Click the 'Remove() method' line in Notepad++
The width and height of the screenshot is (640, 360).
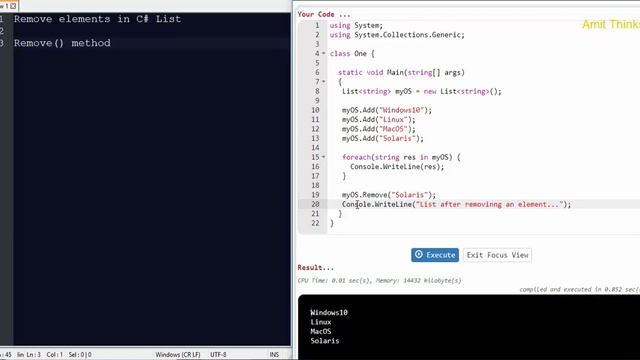(62, 43)
